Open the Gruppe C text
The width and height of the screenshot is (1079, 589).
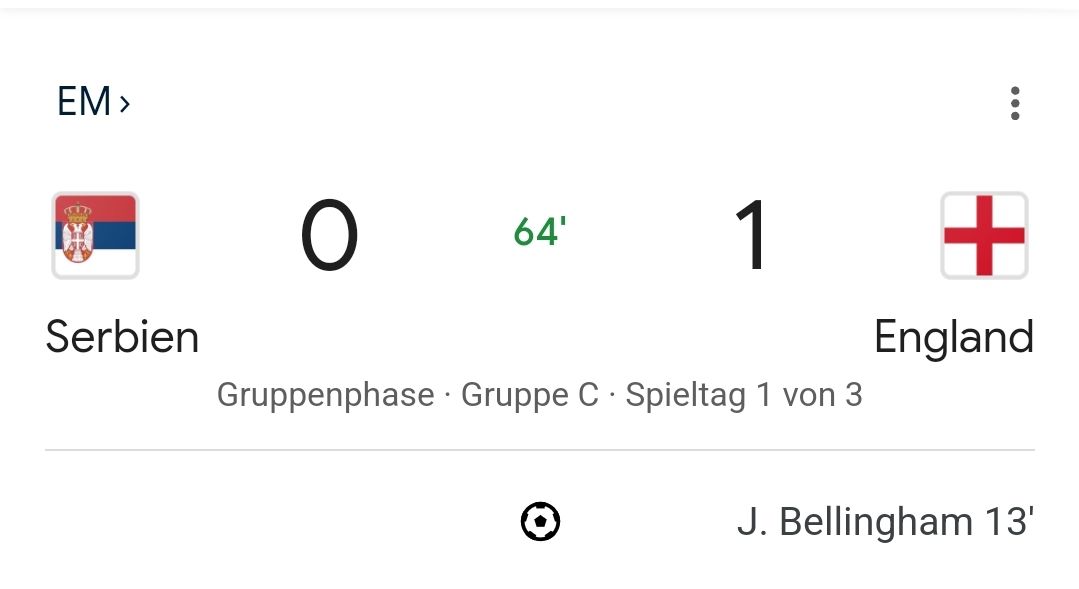click(529, 395)
